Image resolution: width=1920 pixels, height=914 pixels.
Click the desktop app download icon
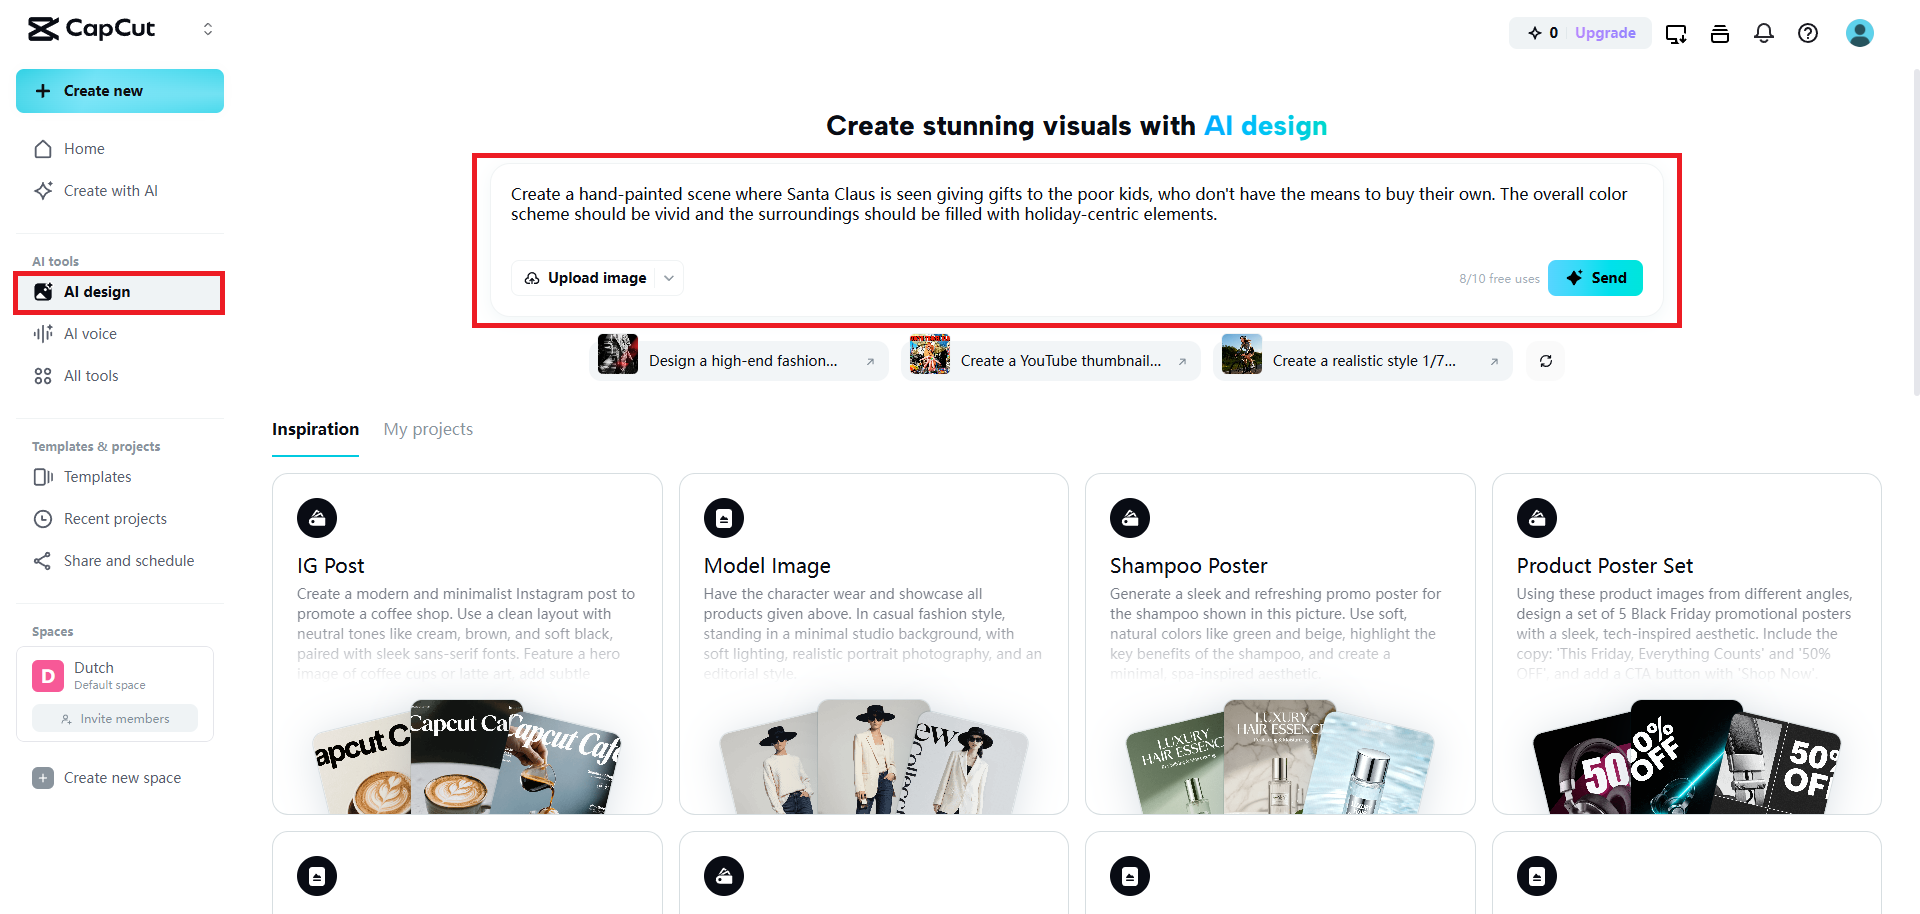(x=1676, y=34)
